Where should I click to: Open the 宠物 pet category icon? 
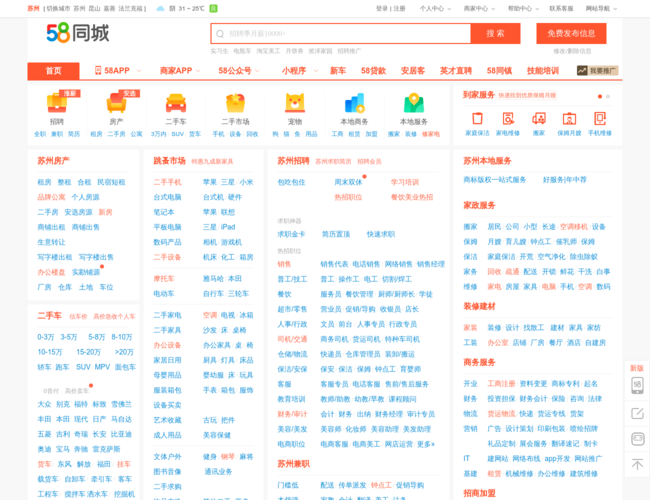tap(295, 103)
